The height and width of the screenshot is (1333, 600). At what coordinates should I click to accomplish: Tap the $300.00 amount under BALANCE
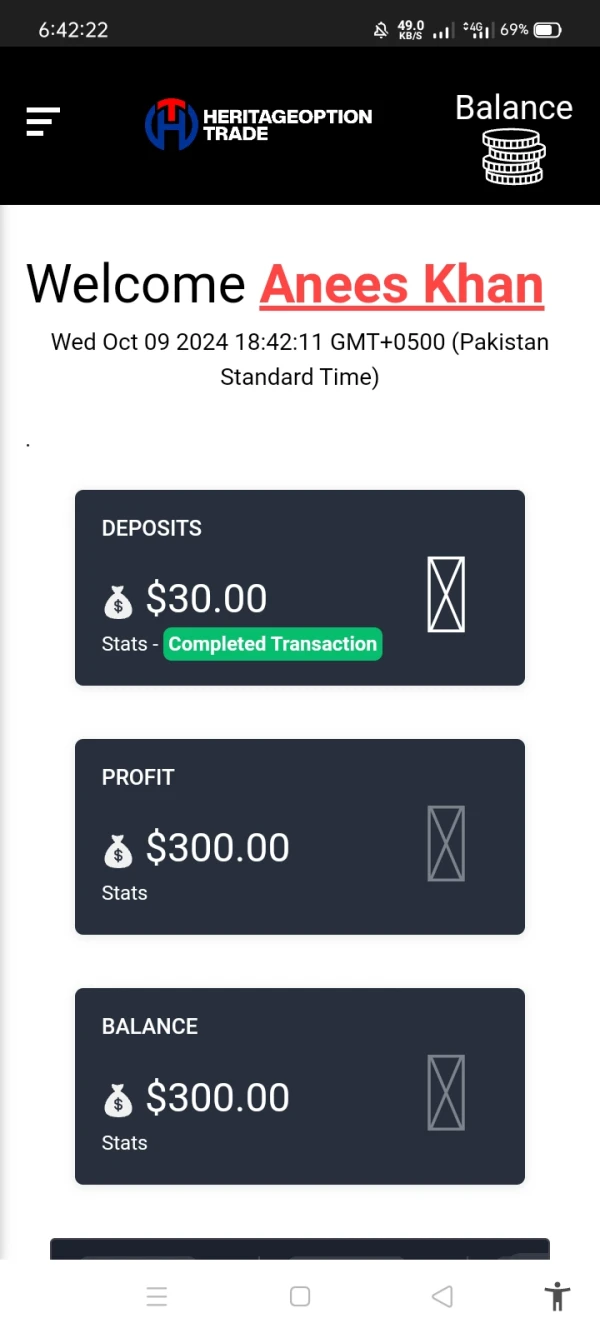click(217, 1098)
